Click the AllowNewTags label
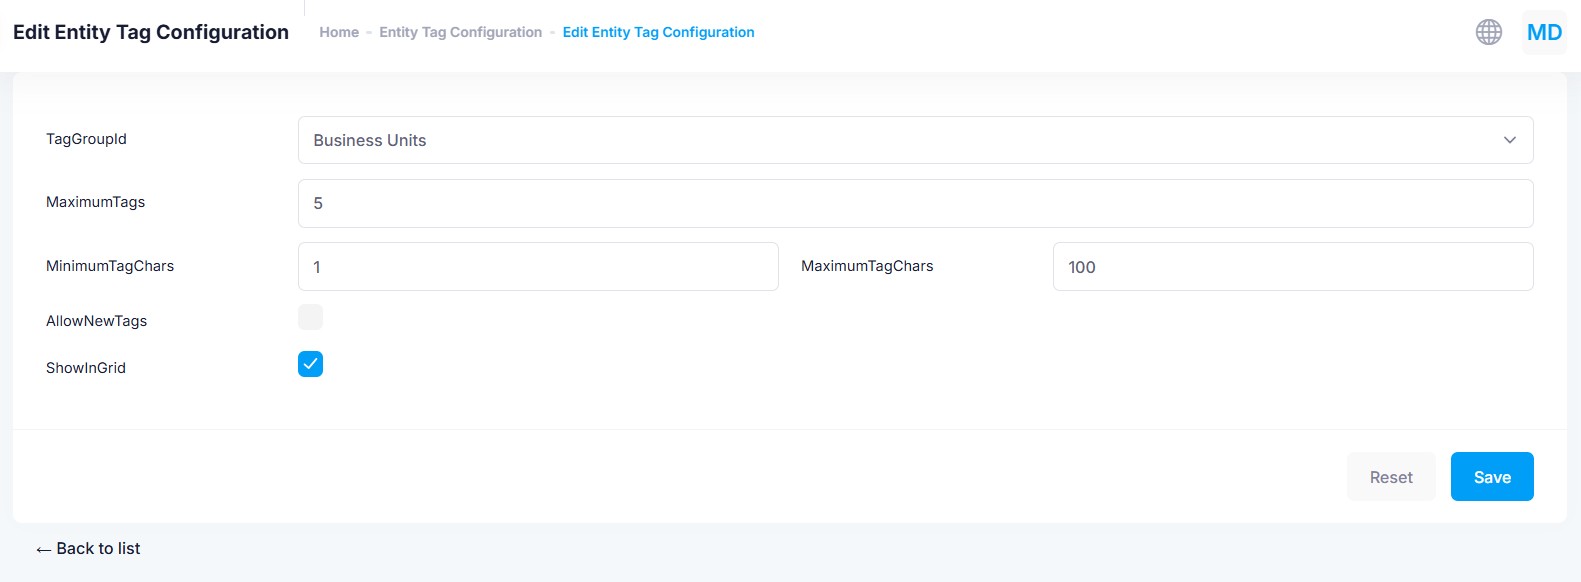Viewport: 1581px width, 582px height. (x=96, y=321)
